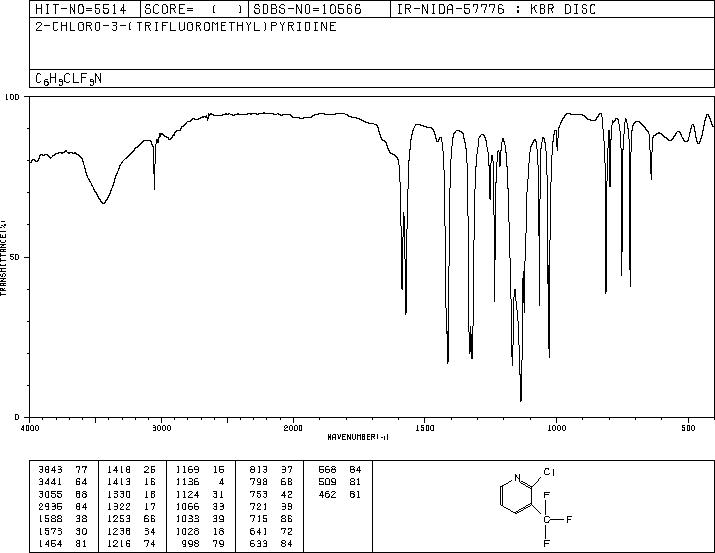Click the IR-NIDA-57776 : KBR DISC label
The width and height of the screenshot is (715, 553).
(496, 9)
